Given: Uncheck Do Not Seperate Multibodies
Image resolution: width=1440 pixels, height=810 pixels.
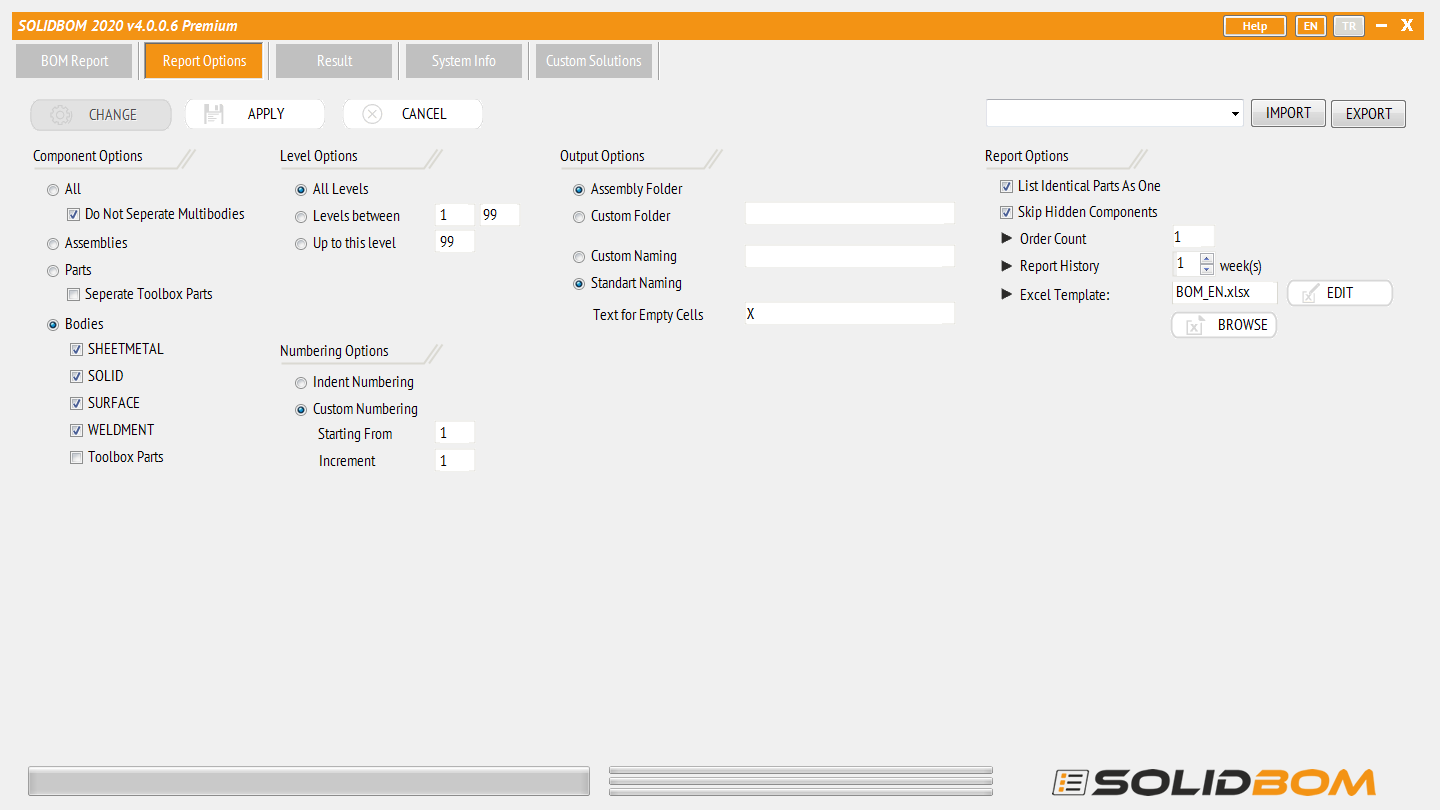Looking at the screenshot, I should pyautogui.click(x=73, y=214).
